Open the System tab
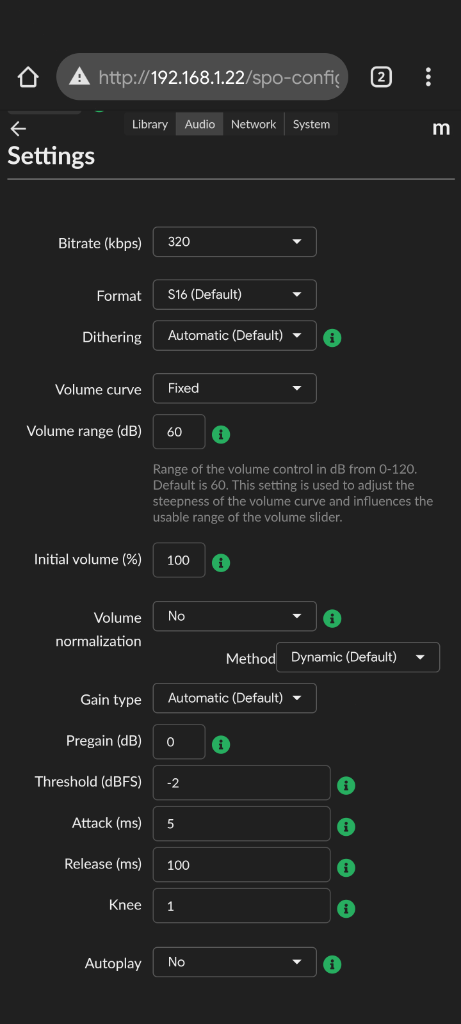The width and height of the screenshot is (461, 1024). (311, 124)
